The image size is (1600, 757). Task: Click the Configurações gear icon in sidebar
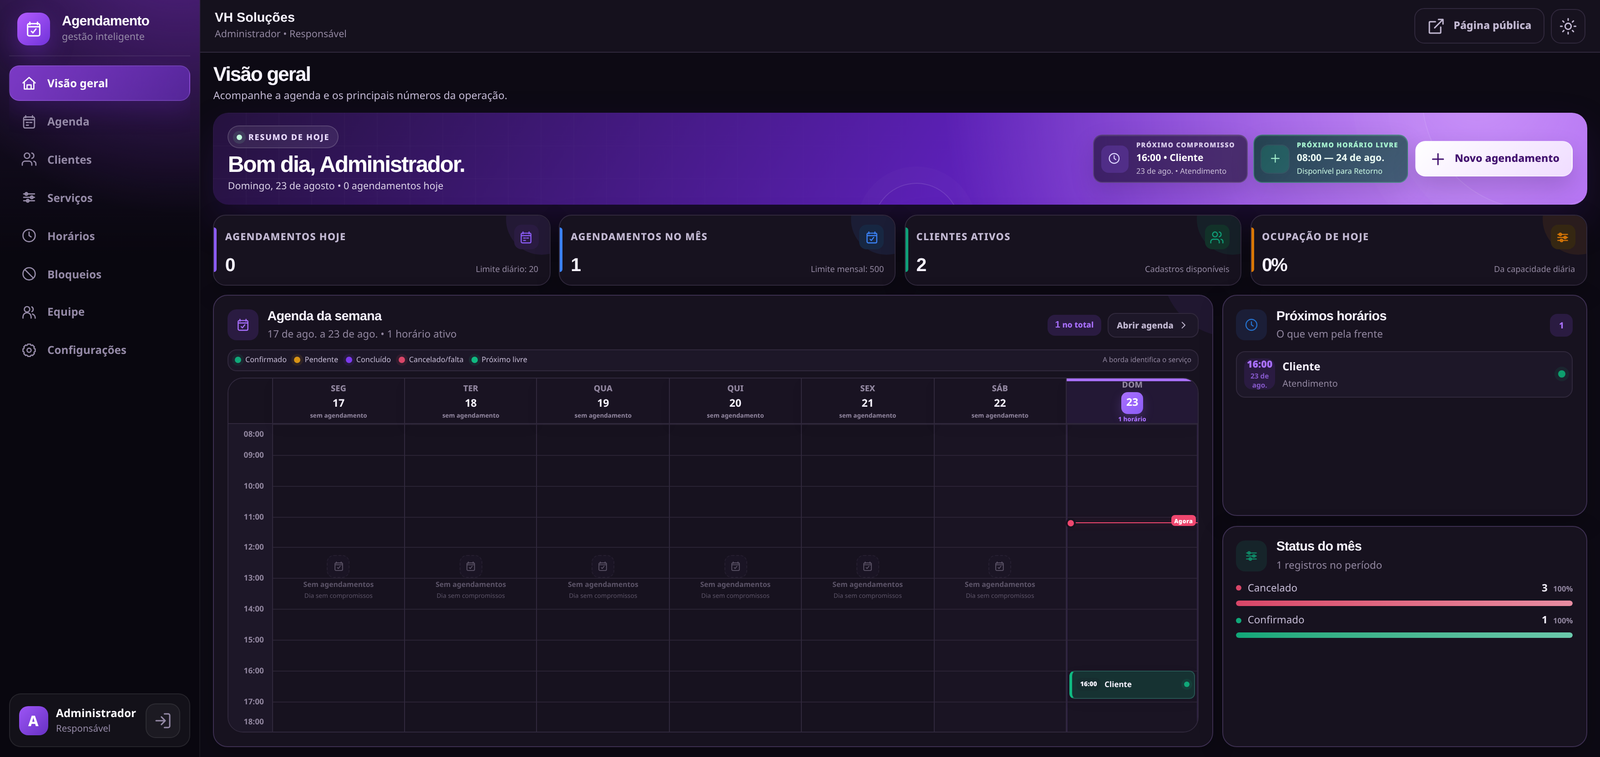tap(29, 350)
